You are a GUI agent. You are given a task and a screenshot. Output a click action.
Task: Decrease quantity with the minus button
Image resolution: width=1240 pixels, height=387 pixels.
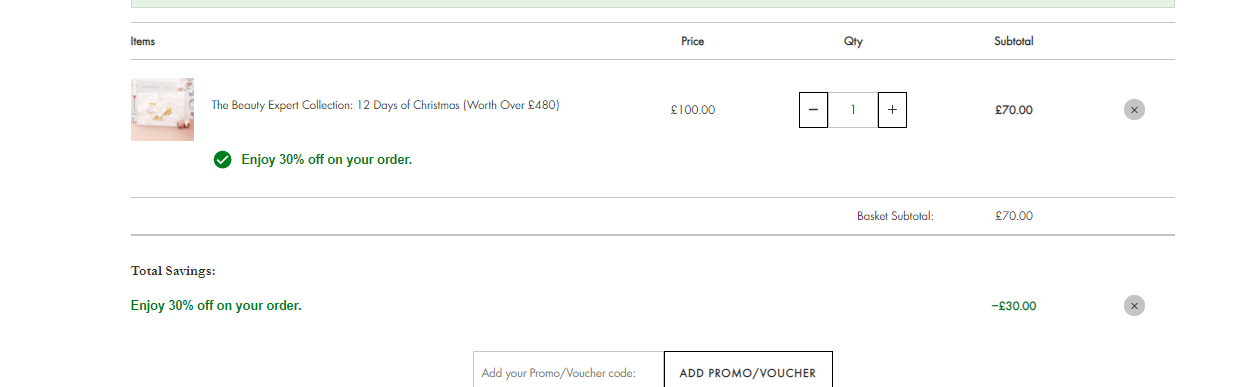[x=813, y=110]
